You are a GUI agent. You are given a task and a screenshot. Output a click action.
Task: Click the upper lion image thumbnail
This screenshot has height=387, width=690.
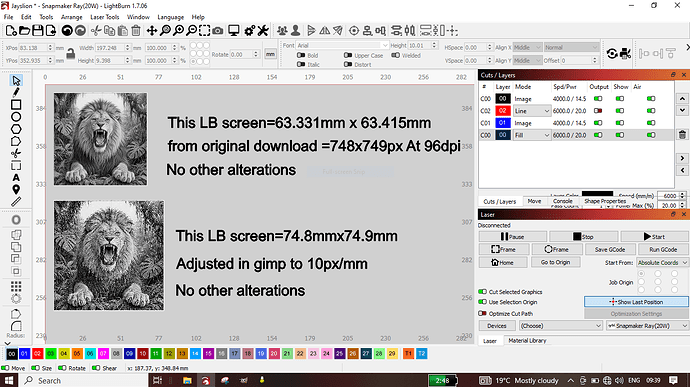click(x=100, y=139)
